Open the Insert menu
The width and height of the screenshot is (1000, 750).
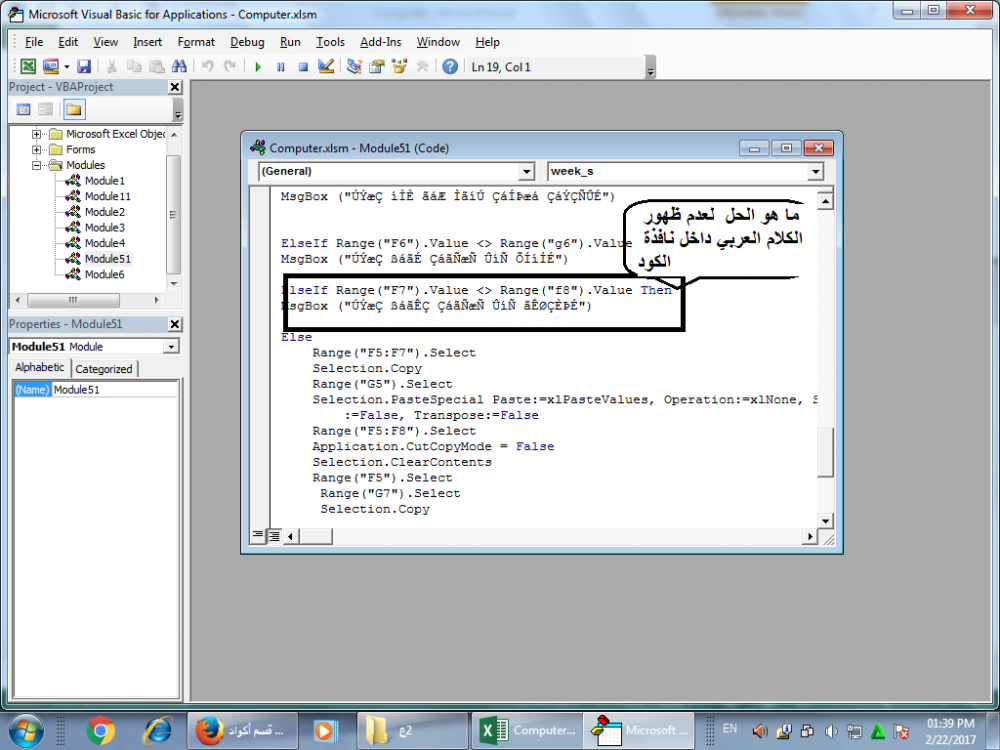pos(147,42)
